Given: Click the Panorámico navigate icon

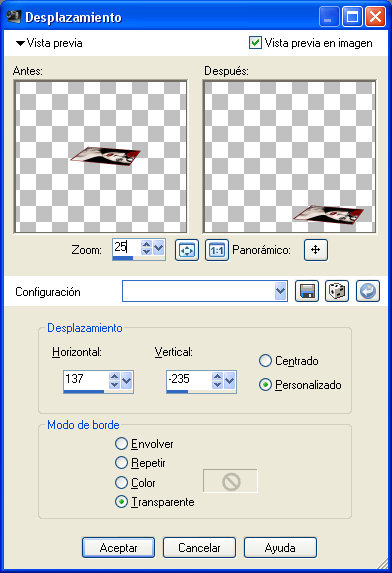Looking at the screenshot, I should pos(316,250).
